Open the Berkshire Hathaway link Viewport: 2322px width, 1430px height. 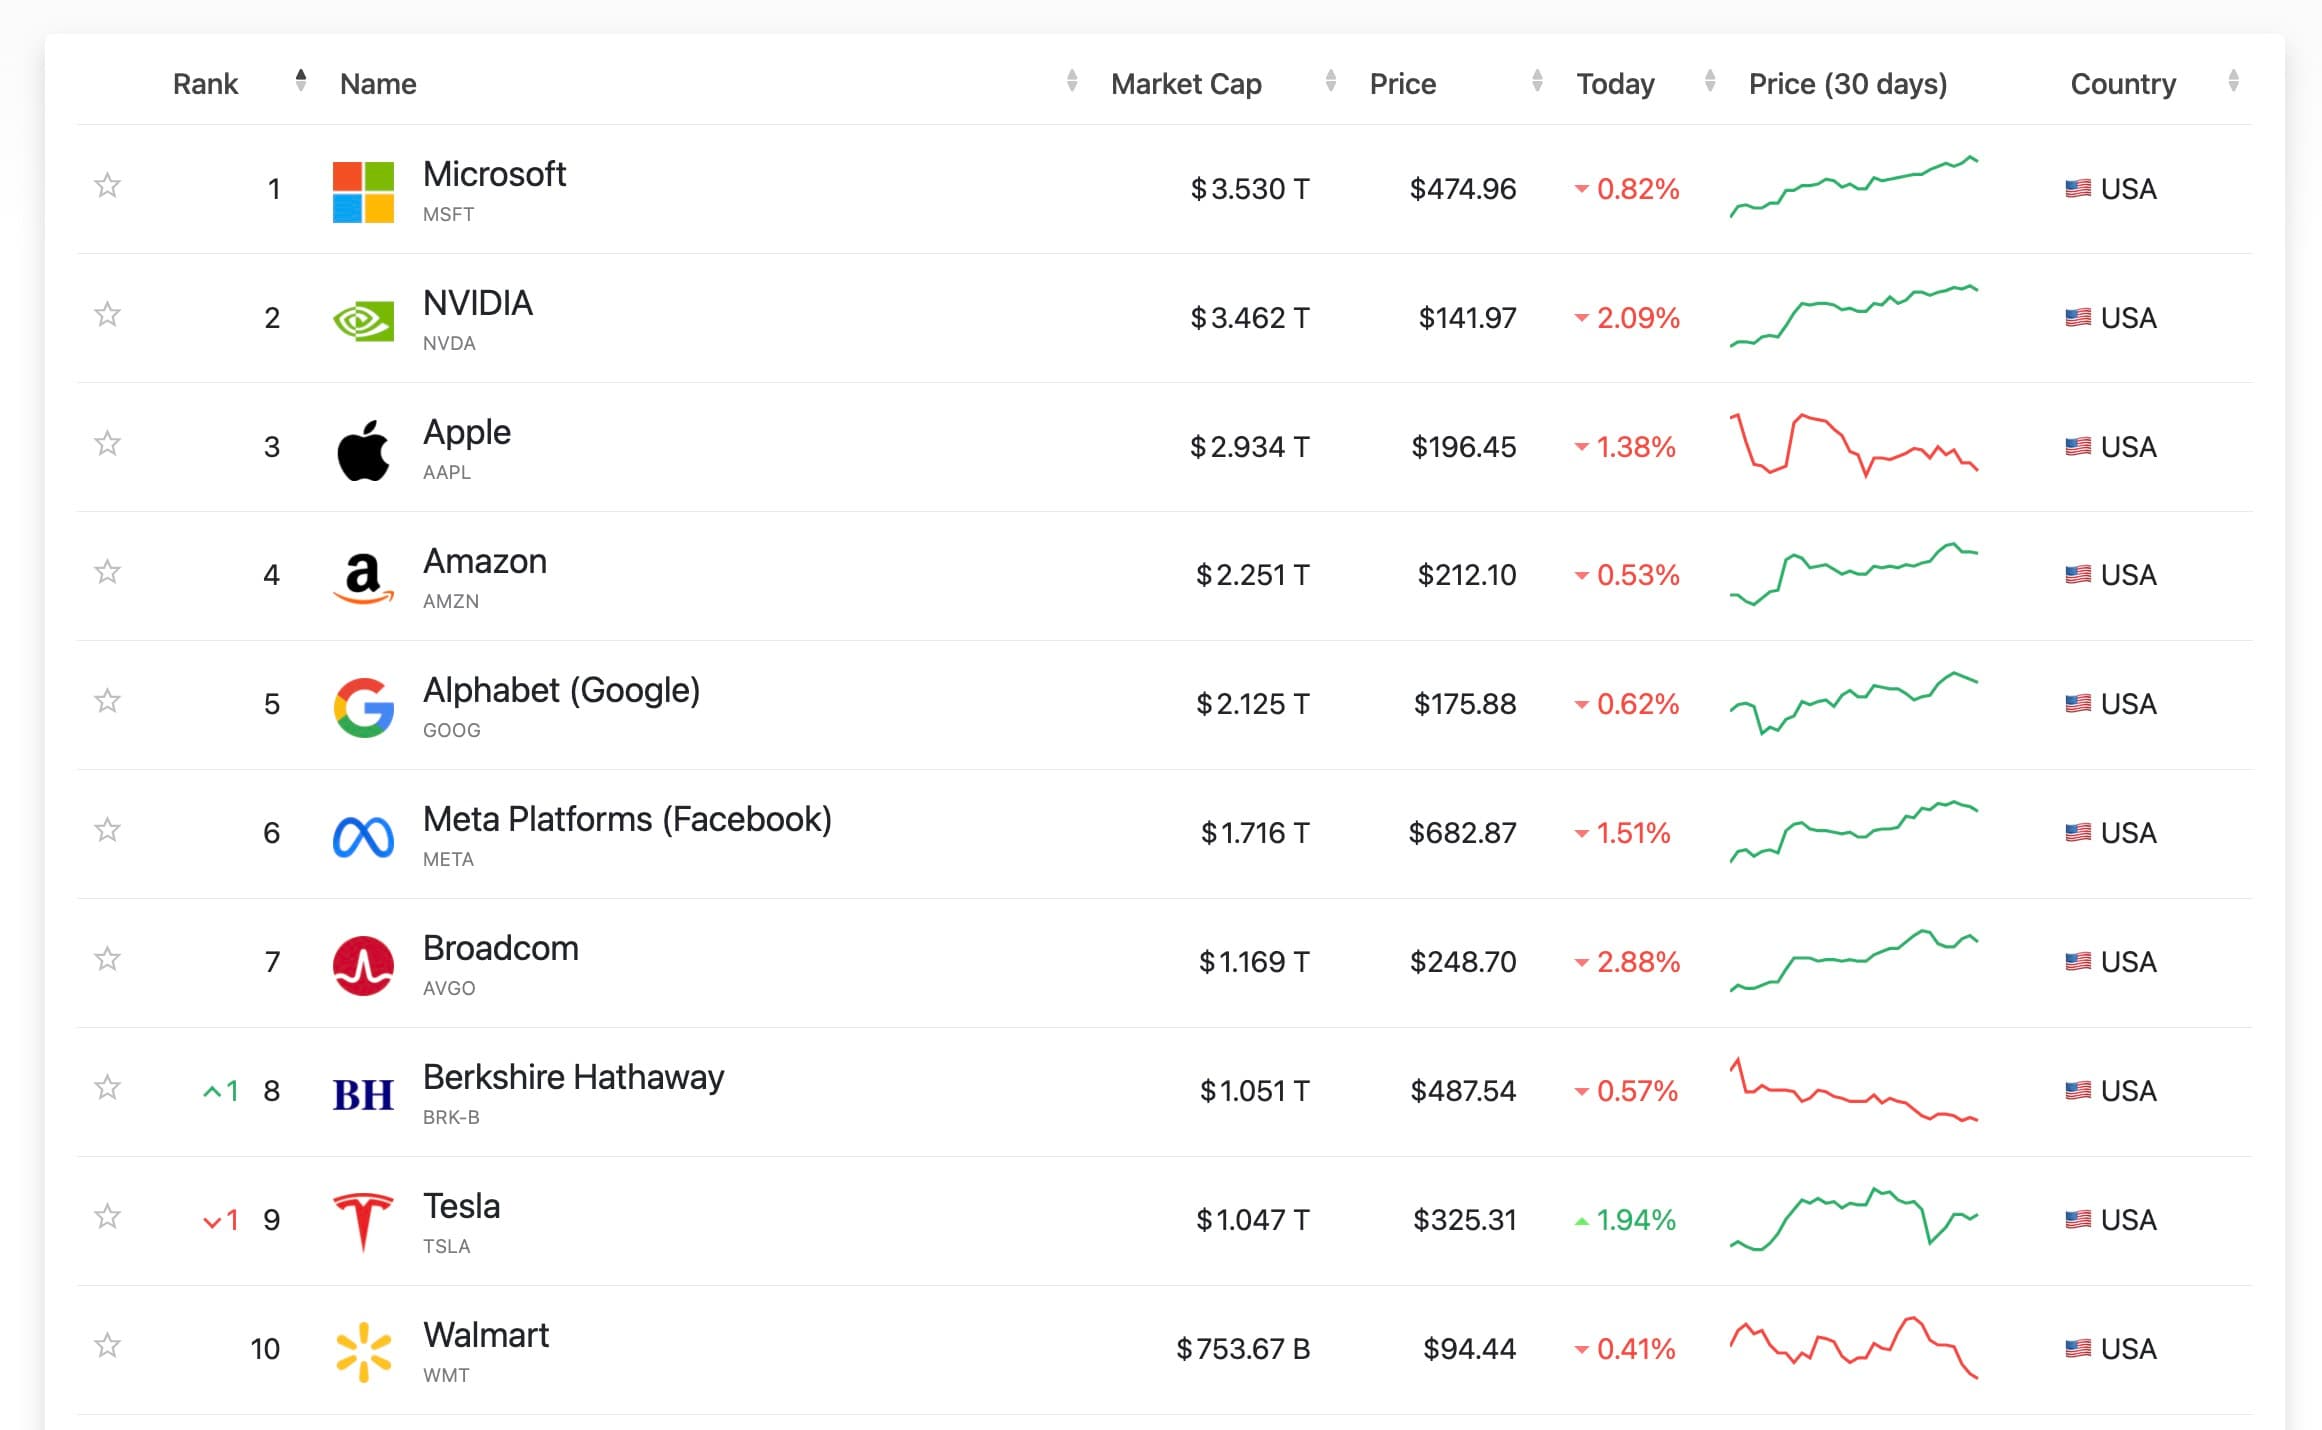coord(573,1078)
